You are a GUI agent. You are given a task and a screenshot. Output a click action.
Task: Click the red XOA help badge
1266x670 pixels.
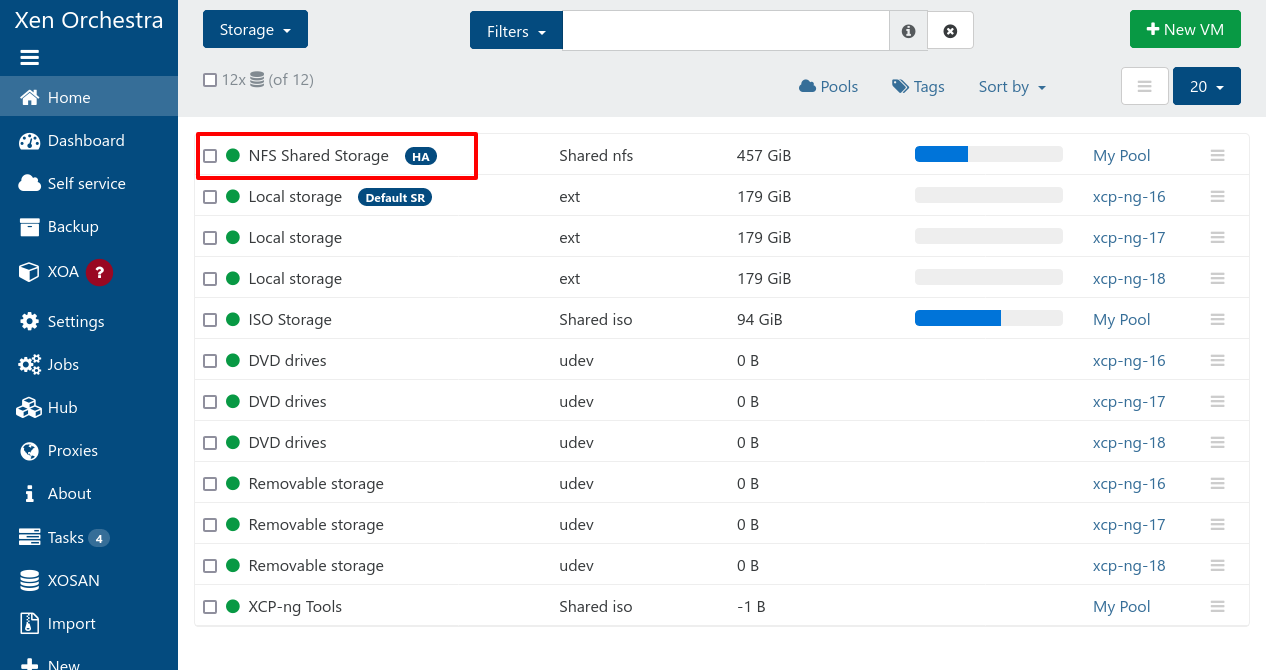pos(99,272)
